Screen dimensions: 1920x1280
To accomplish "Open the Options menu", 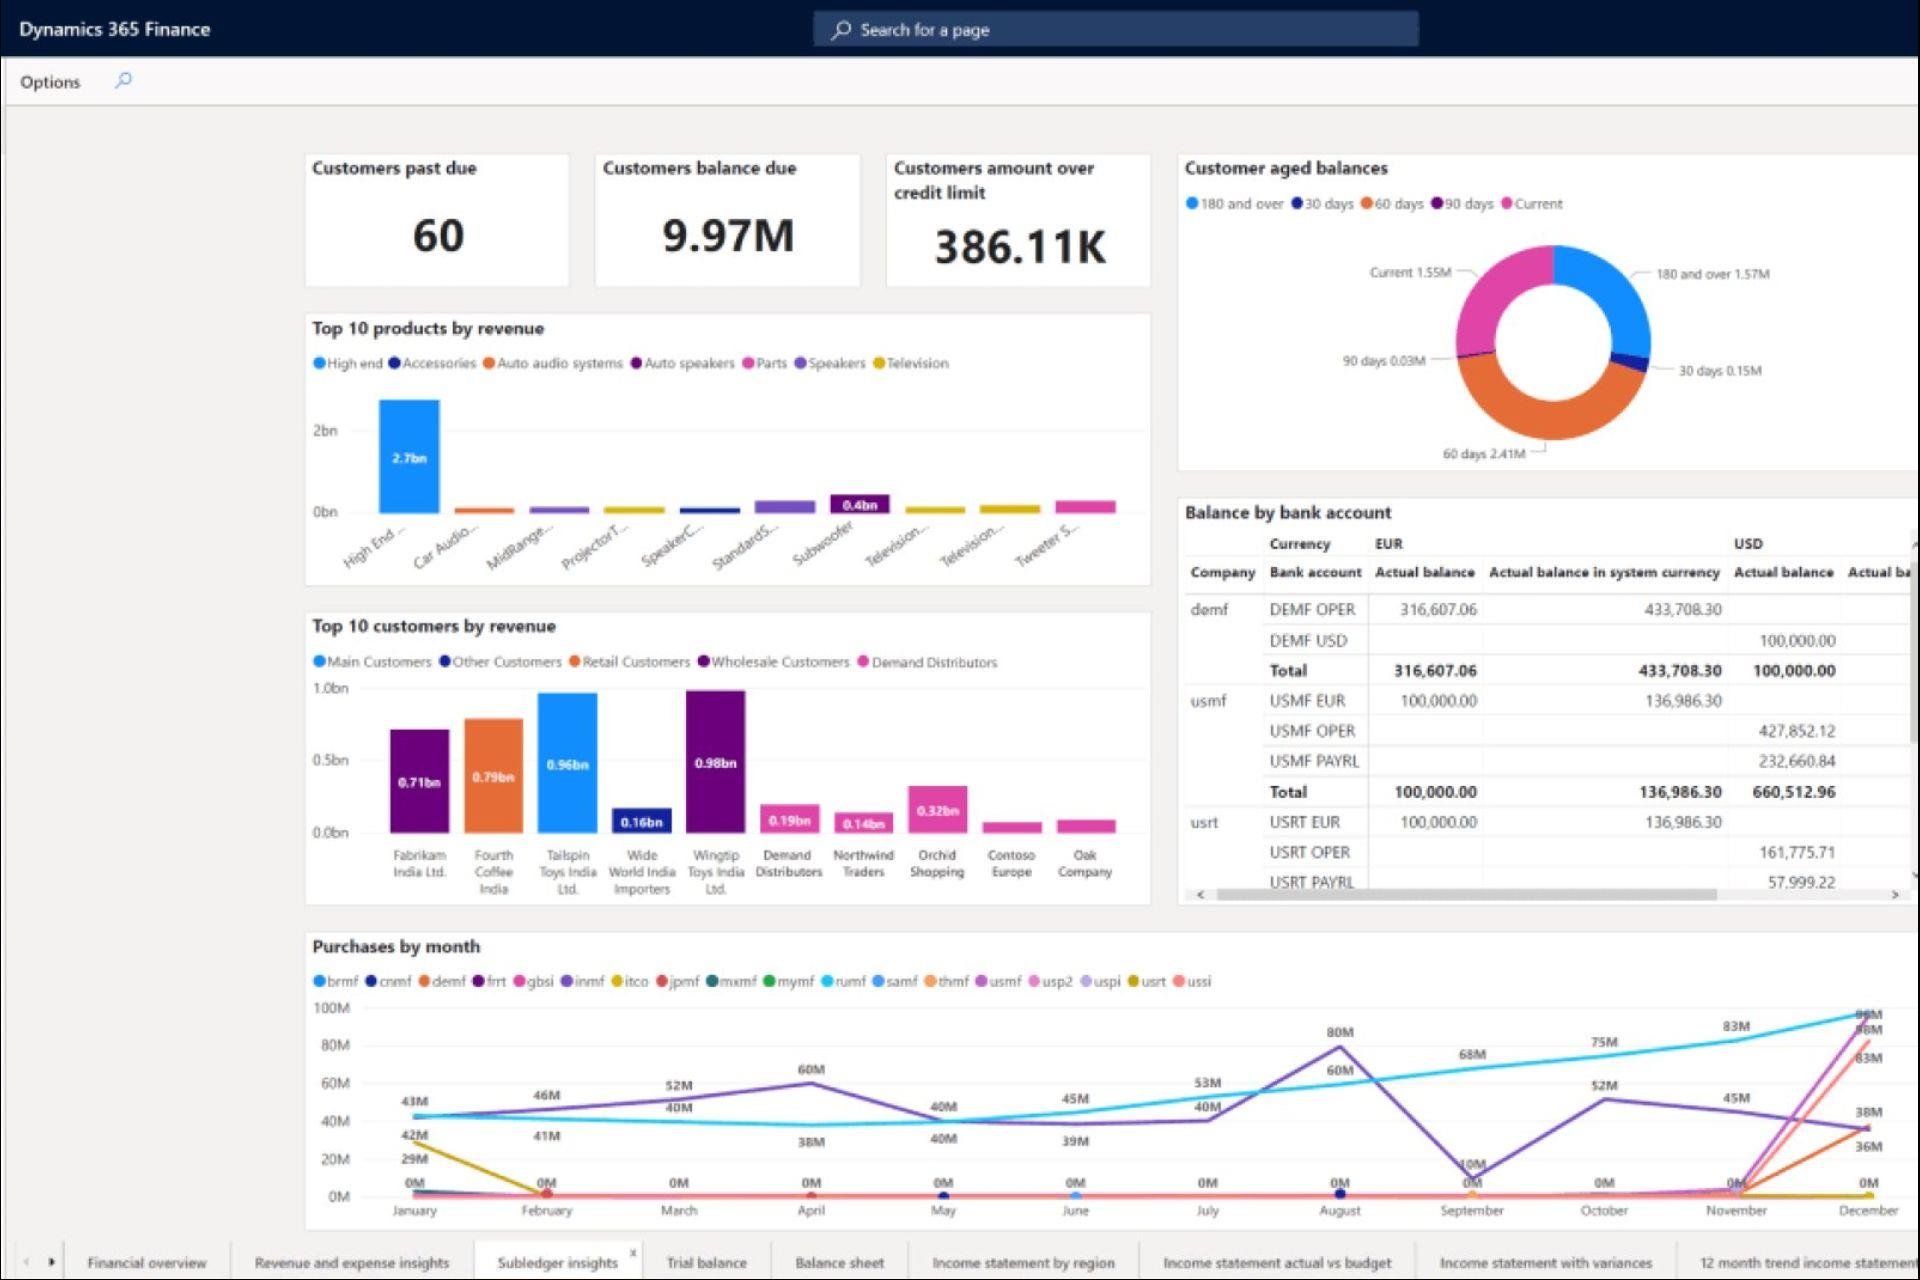I will [x=50, y=82].
